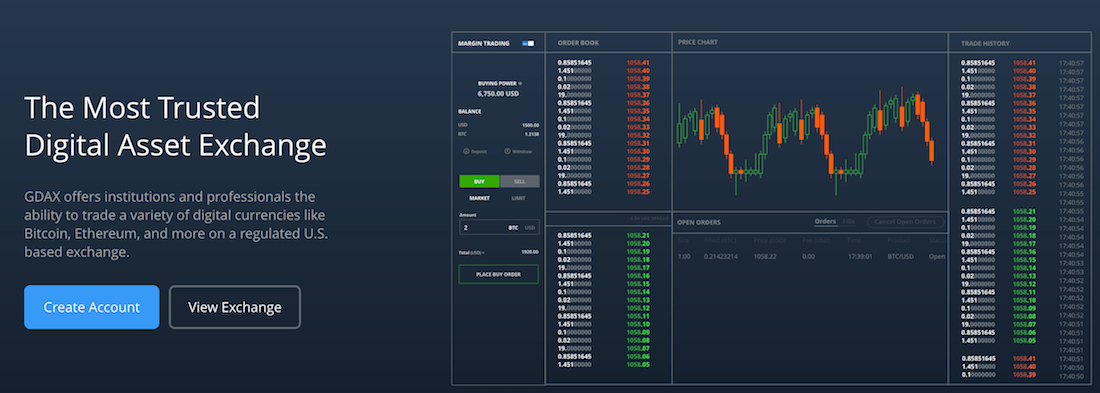The height and width of the screenshot is (393, 1100).
Task: Toggle the Margin Trading switch
Action: [x=528, y=44]
